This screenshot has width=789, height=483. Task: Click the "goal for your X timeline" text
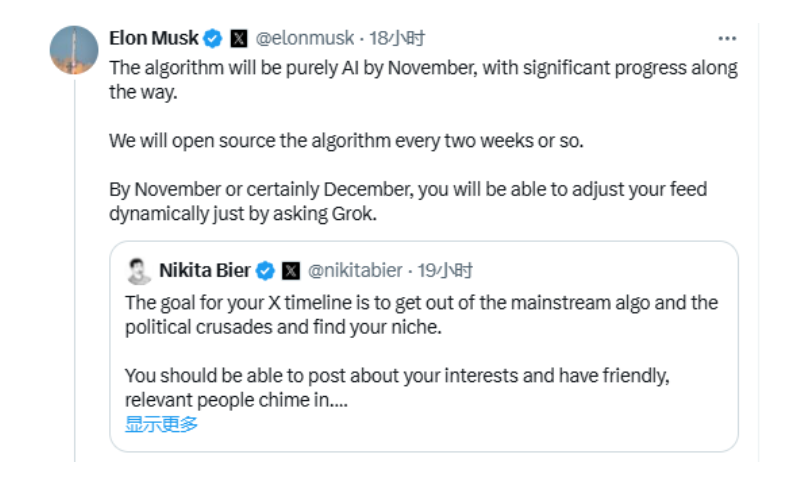421,314
